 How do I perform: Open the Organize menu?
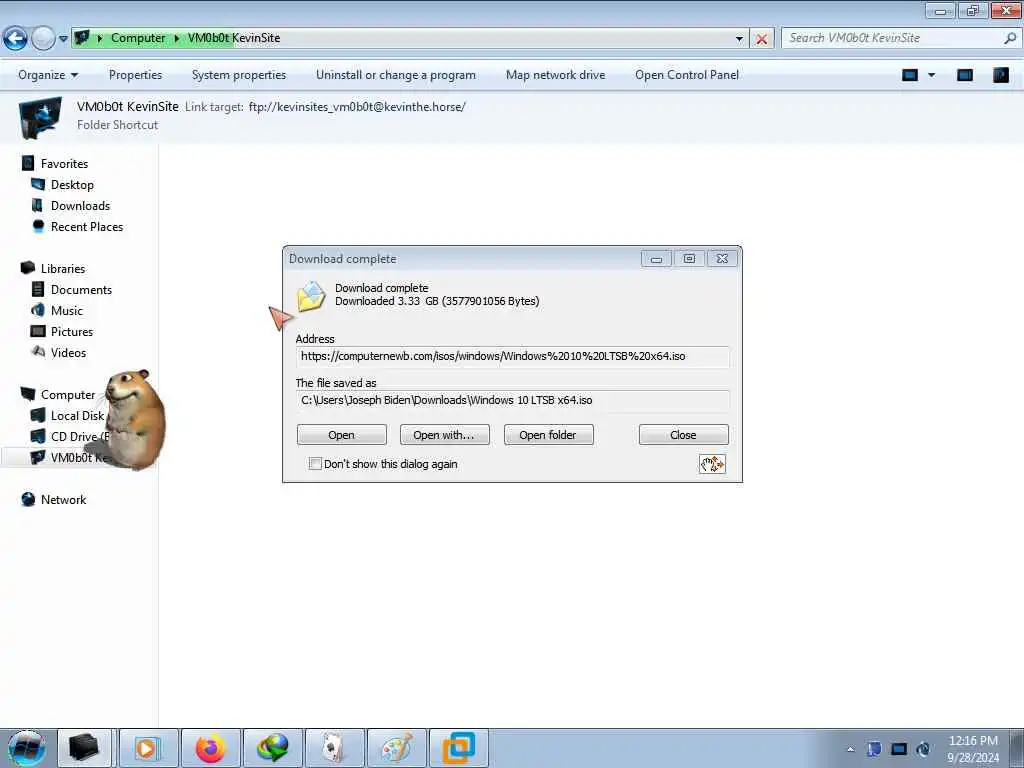48,75
